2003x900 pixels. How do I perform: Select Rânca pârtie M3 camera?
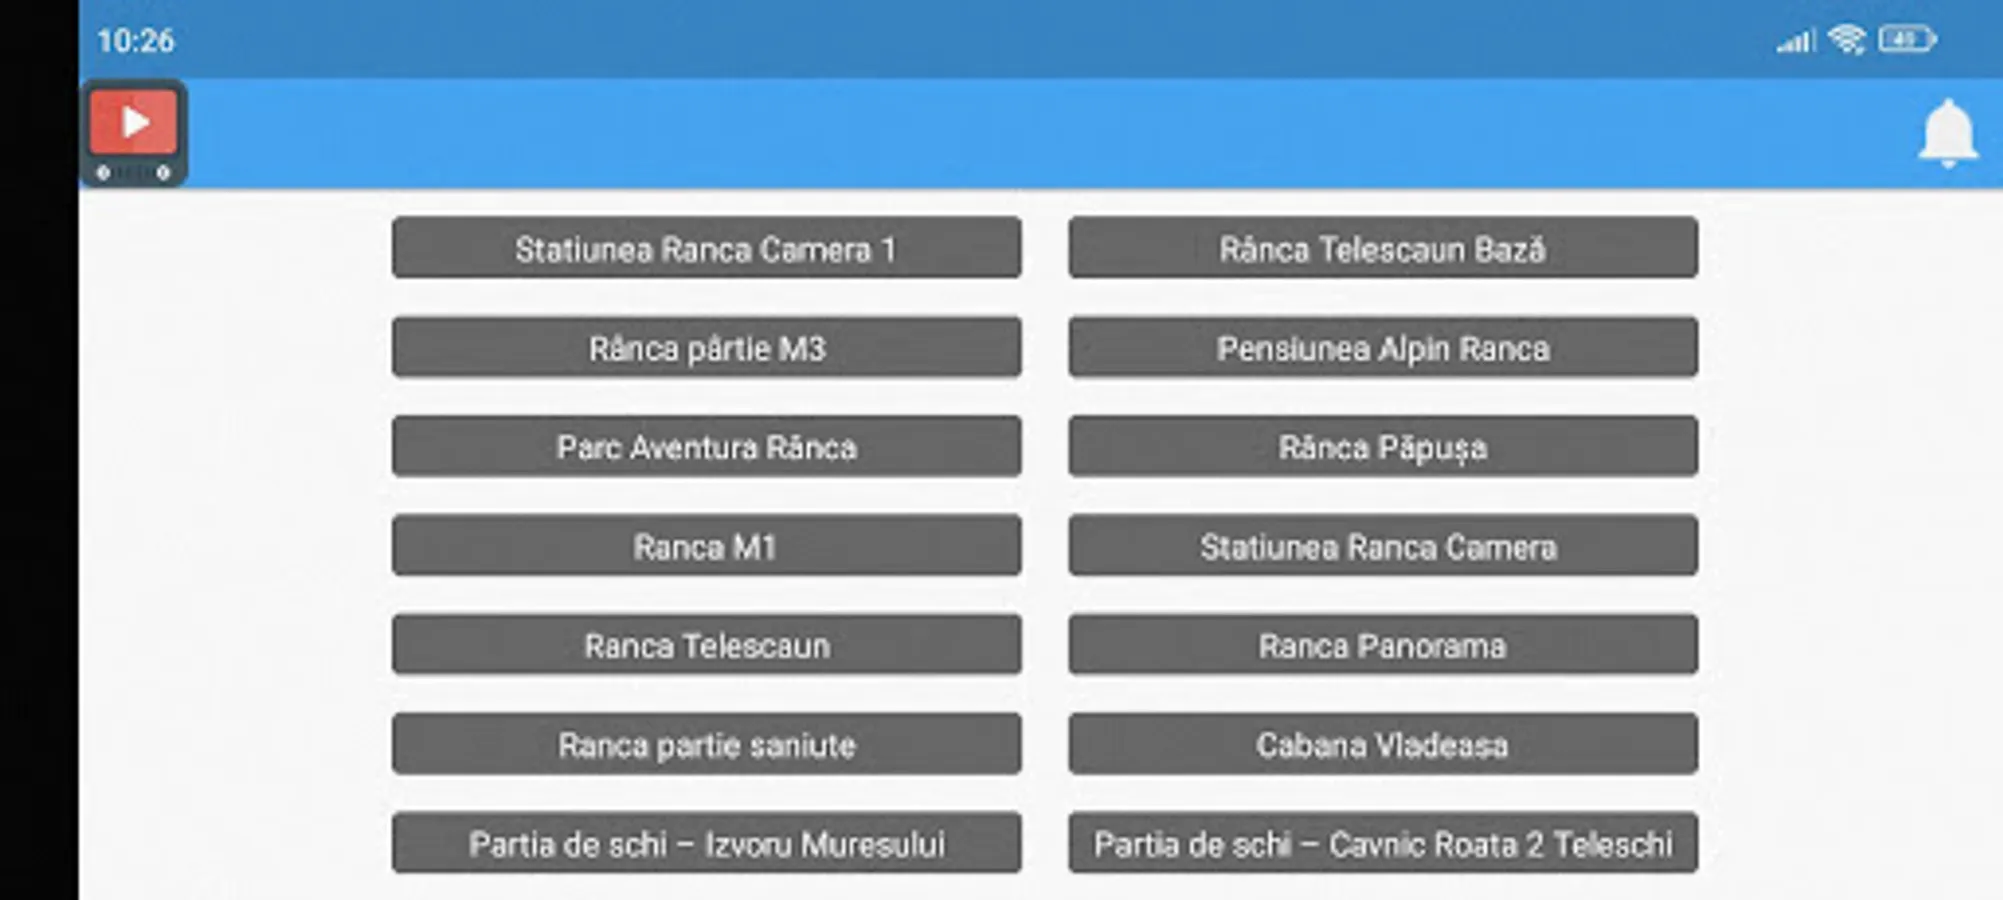pos(707,347)
